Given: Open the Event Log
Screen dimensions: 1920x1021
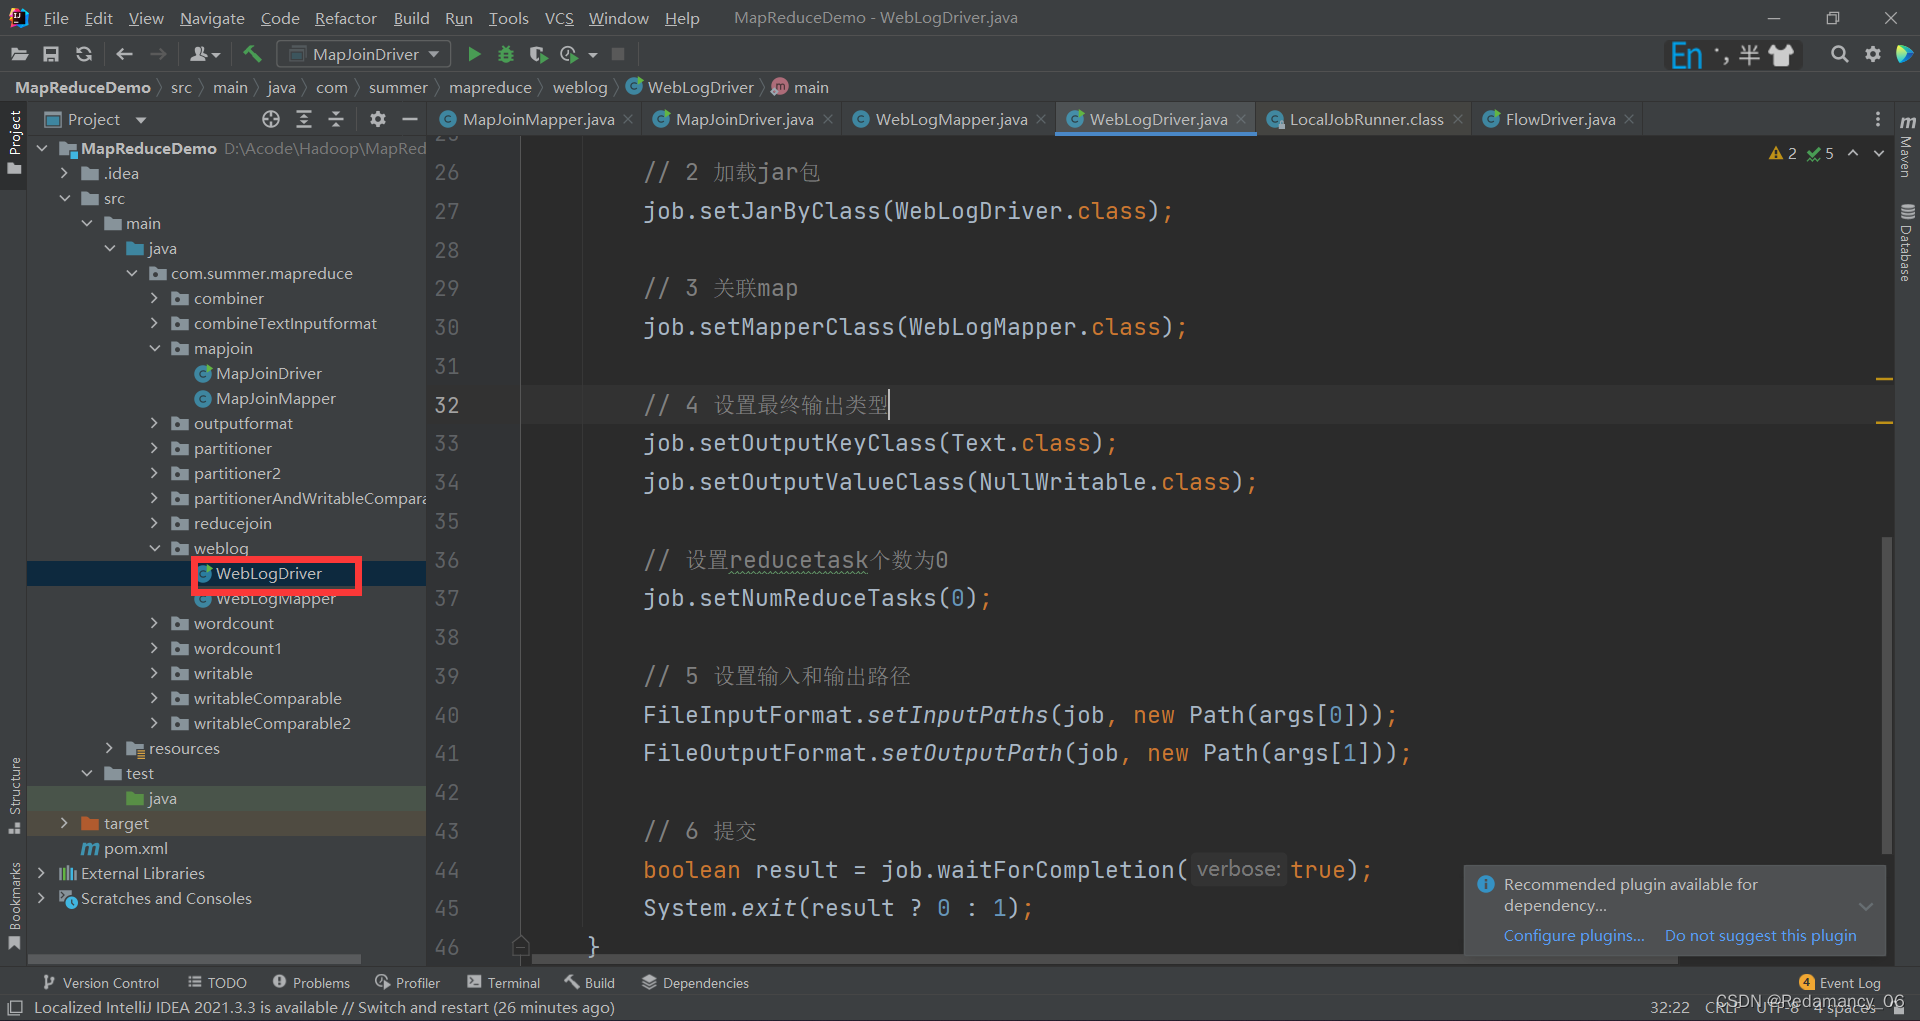Looking at the screenshot, I should pyautogui.click(x=1839, y=983).
